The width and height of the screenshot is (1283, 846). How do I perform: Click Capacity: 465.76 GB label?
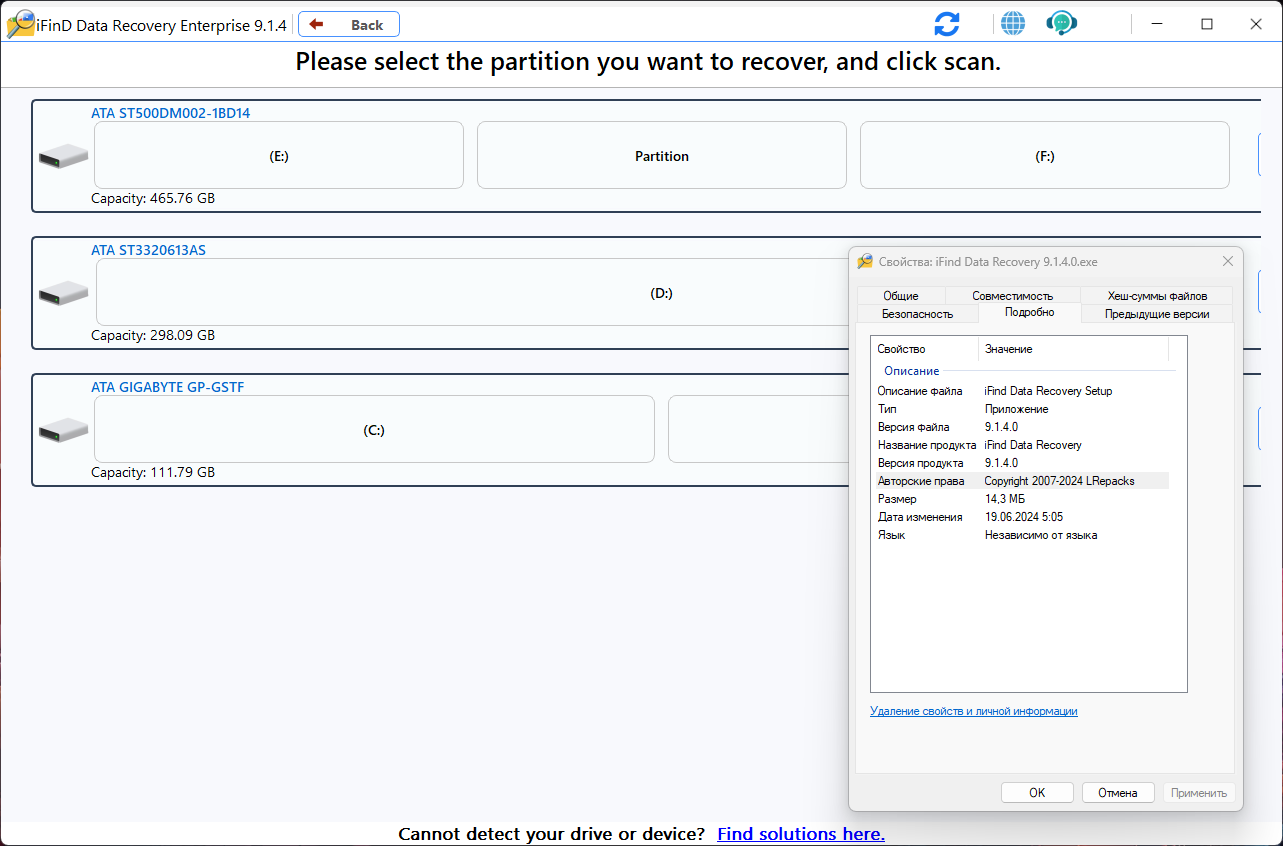[153, 198]
